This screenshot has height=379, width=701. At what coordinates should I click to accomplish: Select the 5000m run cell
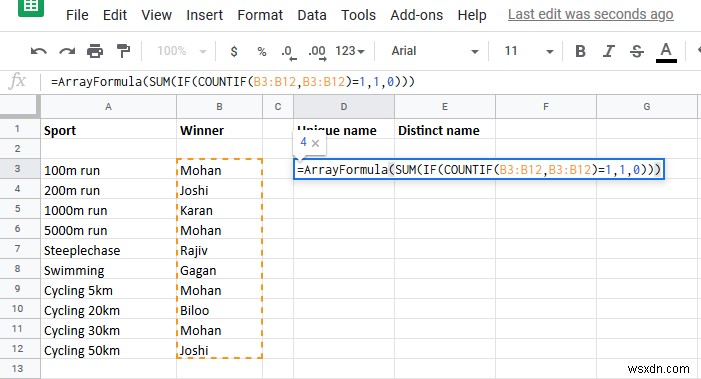tap(108, 229)
